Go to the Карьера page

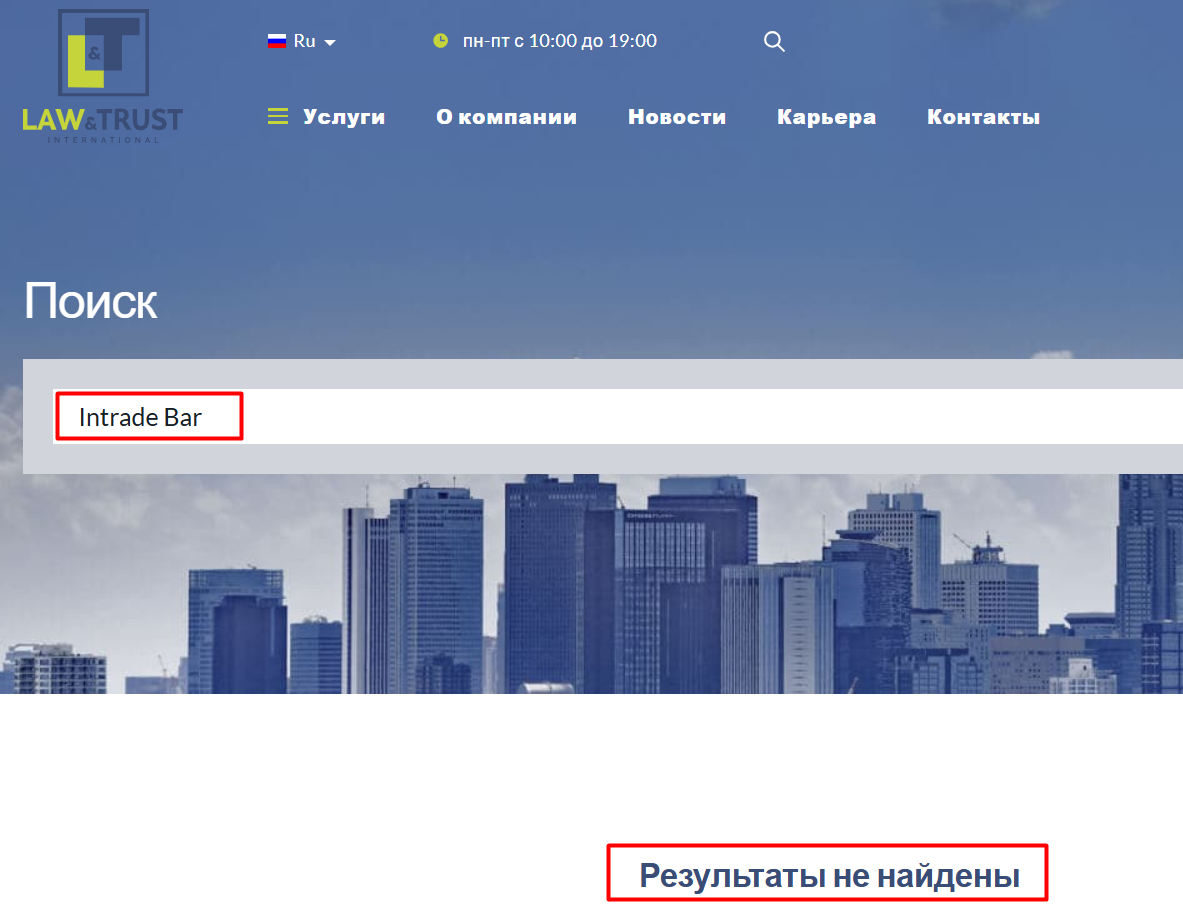click(826, 116)
